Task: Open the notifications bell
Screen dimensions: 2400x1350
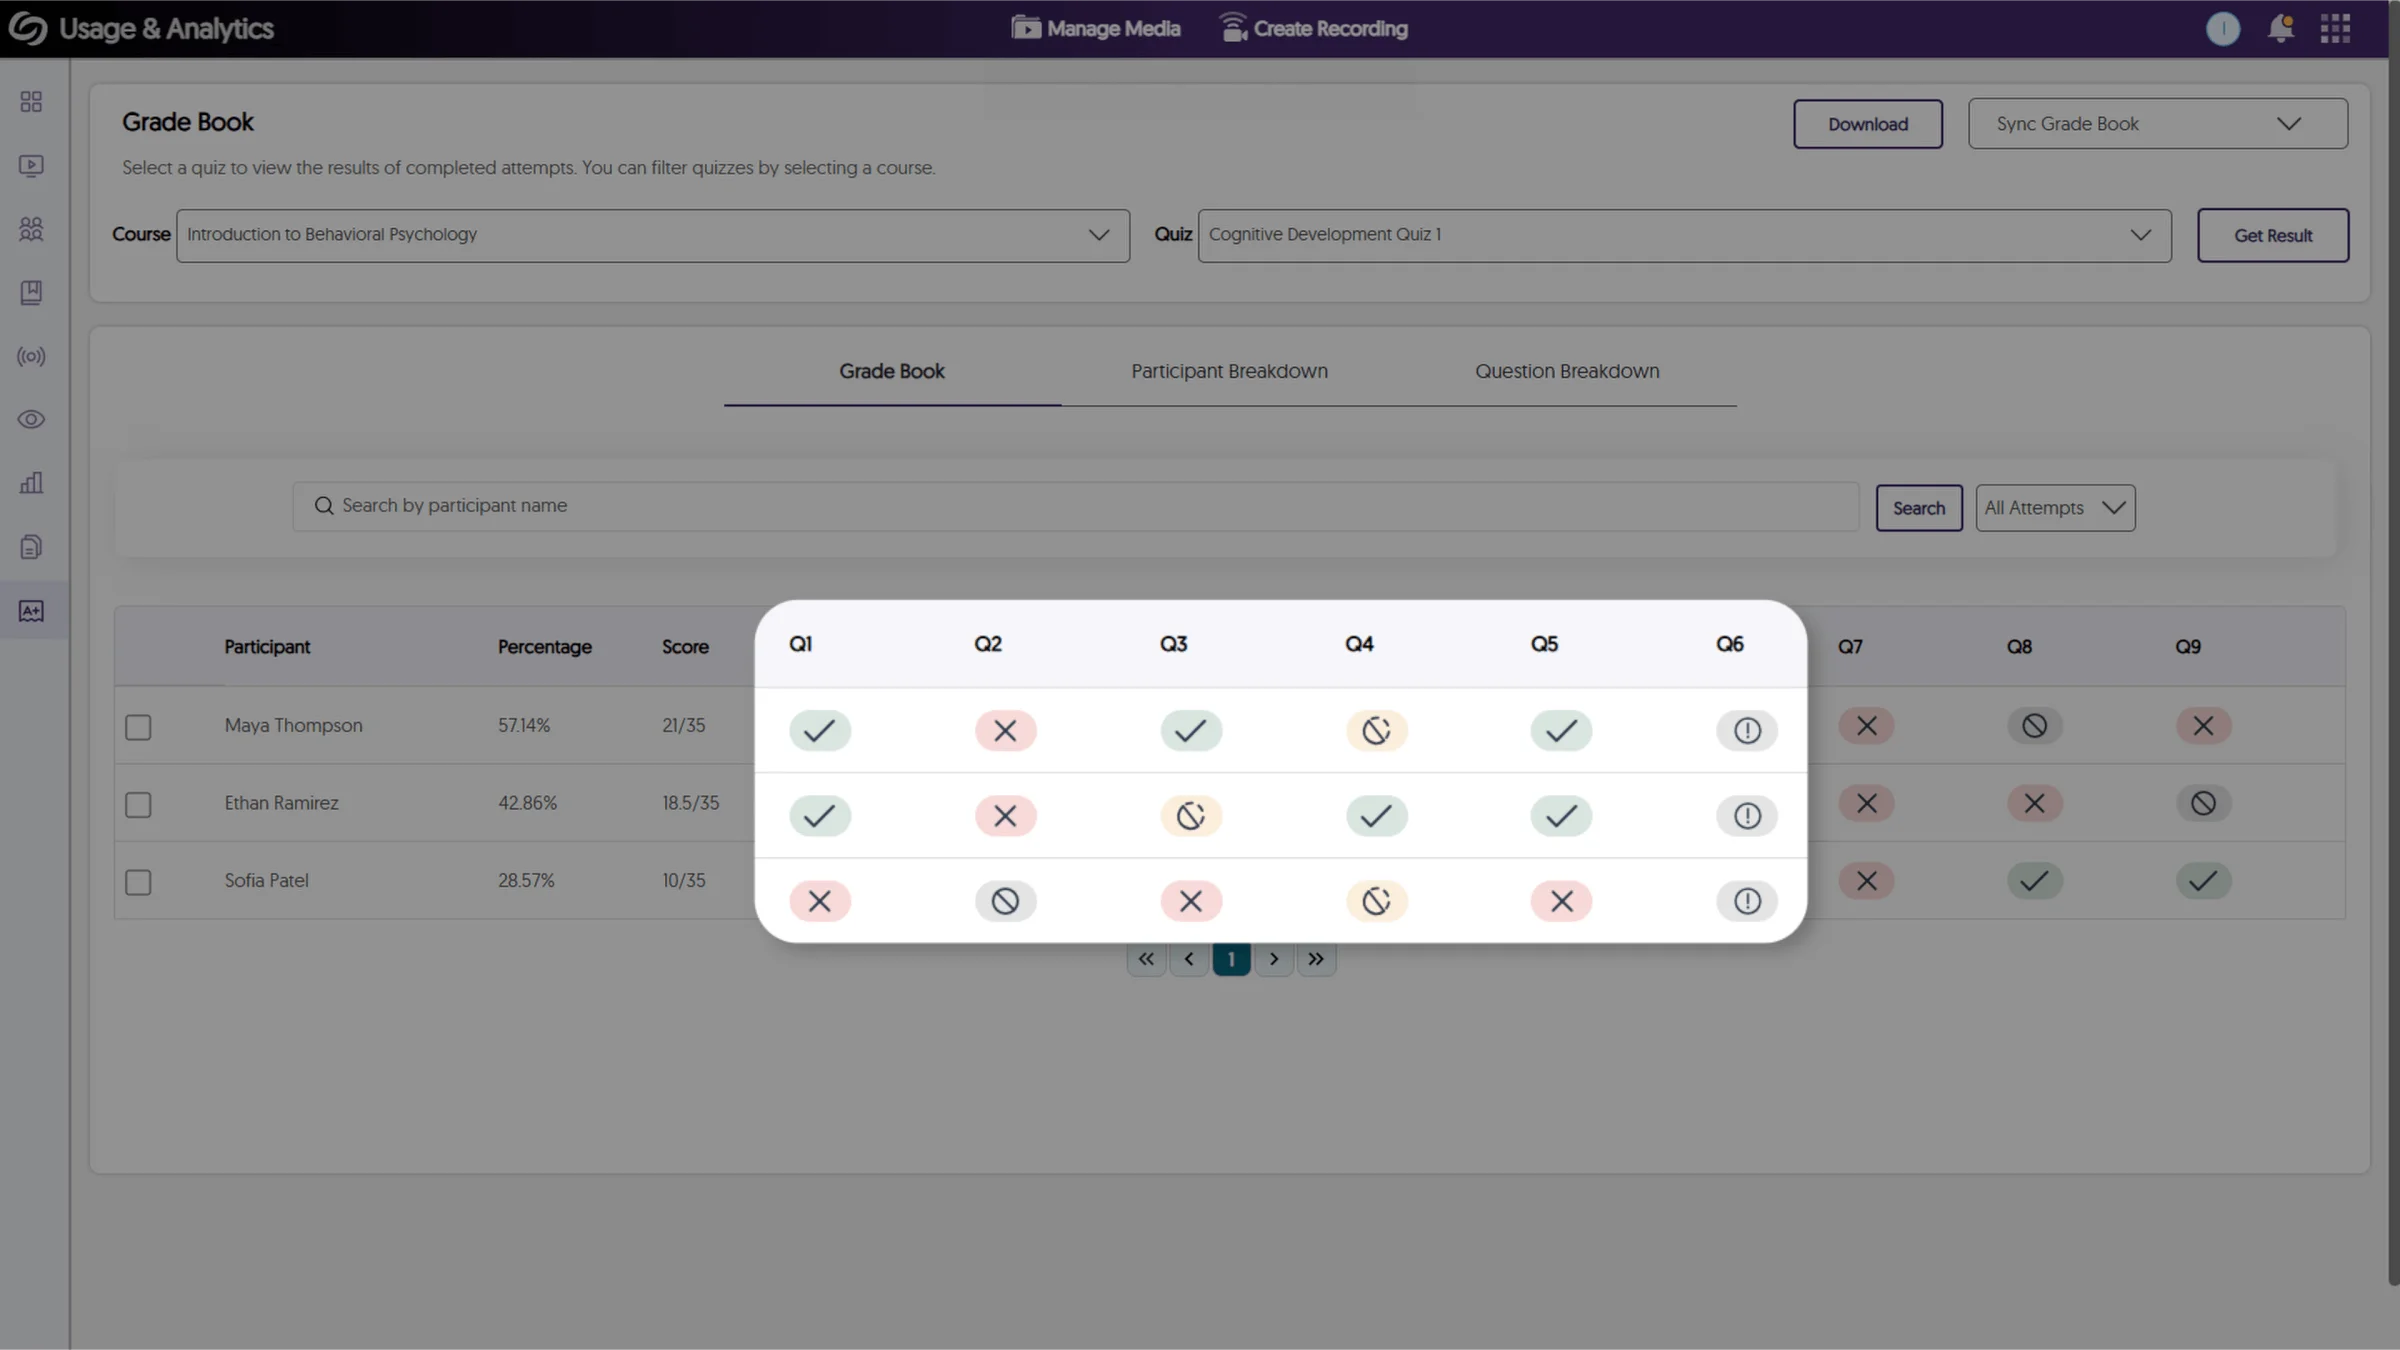Action: tap(2280, 28)
